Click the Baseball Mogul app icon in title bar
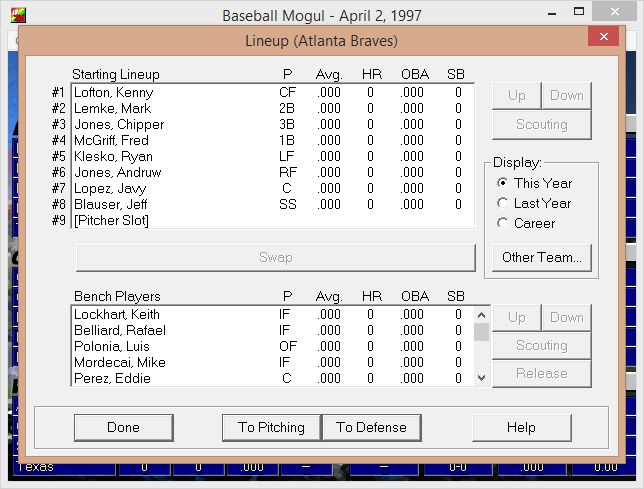Viewport: 644px width, 489px height. [x=18, y=15]
